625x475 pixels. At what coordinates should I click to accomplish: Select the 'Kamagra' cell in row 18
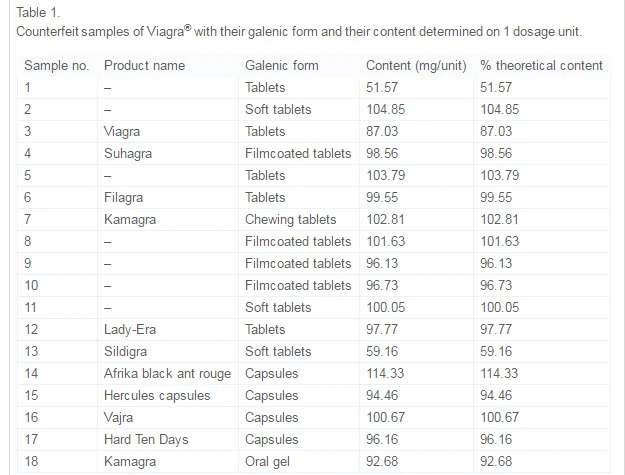point(130,461)
